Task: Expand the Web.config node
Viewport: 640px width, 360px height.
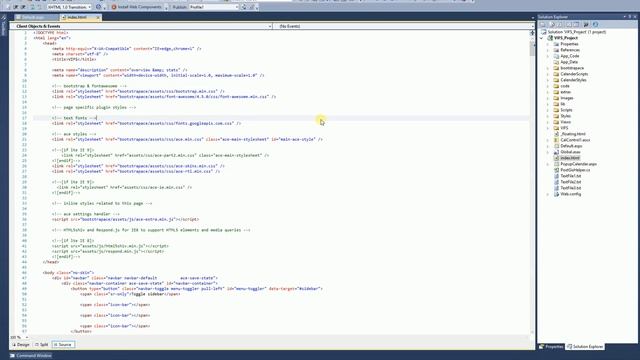Action: coord(548,194)
